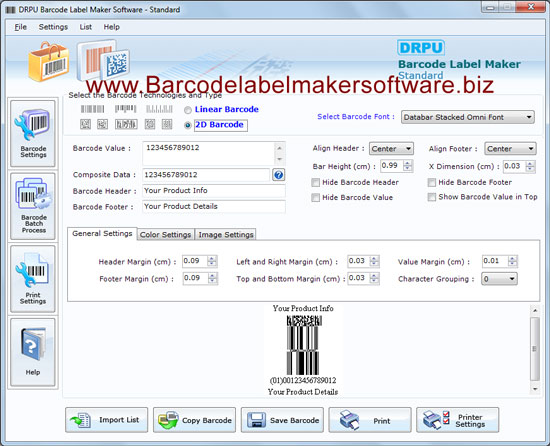Click the Bar Height value field
This screenshot has height=446, width=550.
(392, 166)
